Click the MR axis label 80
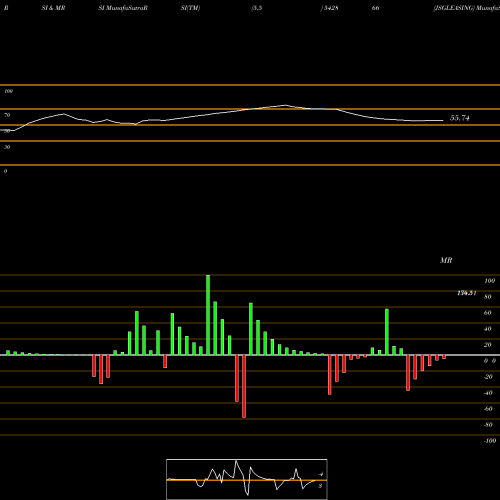The height and width of the screenshot is (500, 500). (x=488, y=297)
